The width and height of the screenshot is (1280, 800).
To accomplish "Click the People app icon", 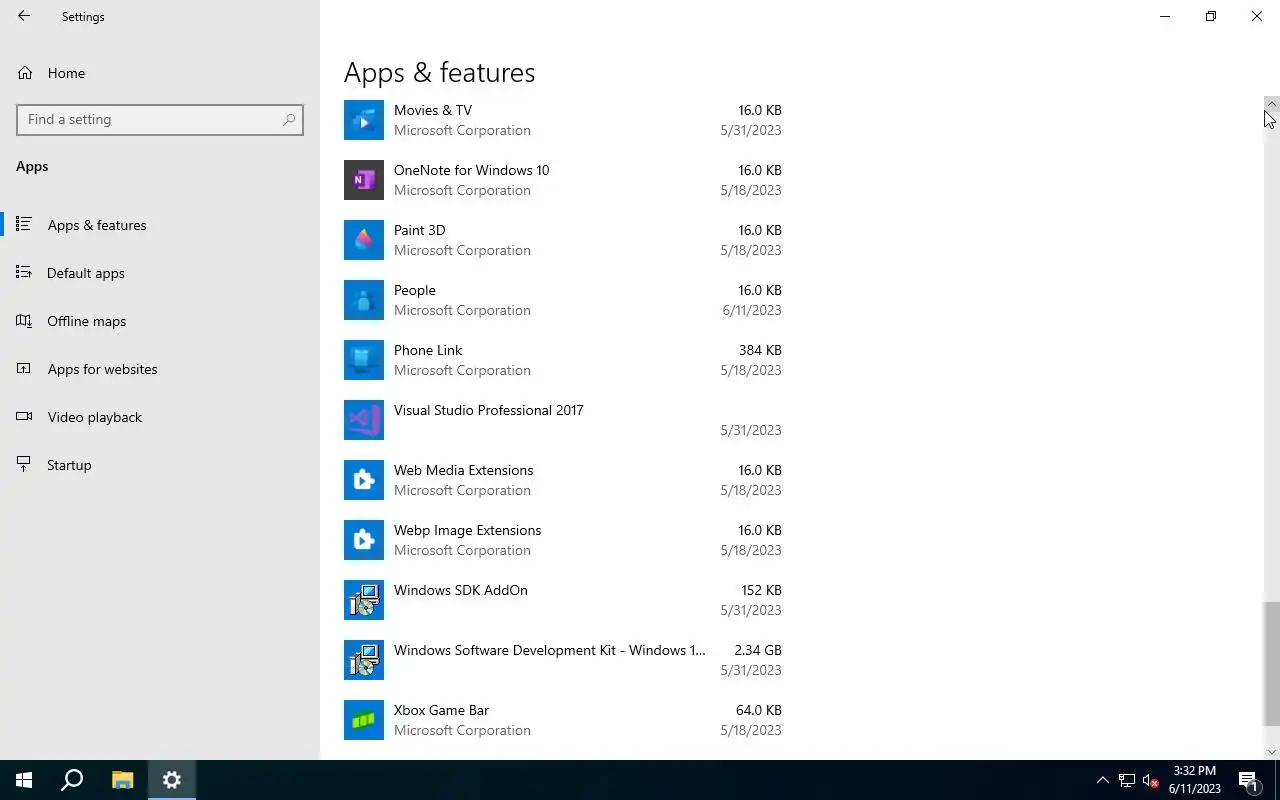I will 364,300.
